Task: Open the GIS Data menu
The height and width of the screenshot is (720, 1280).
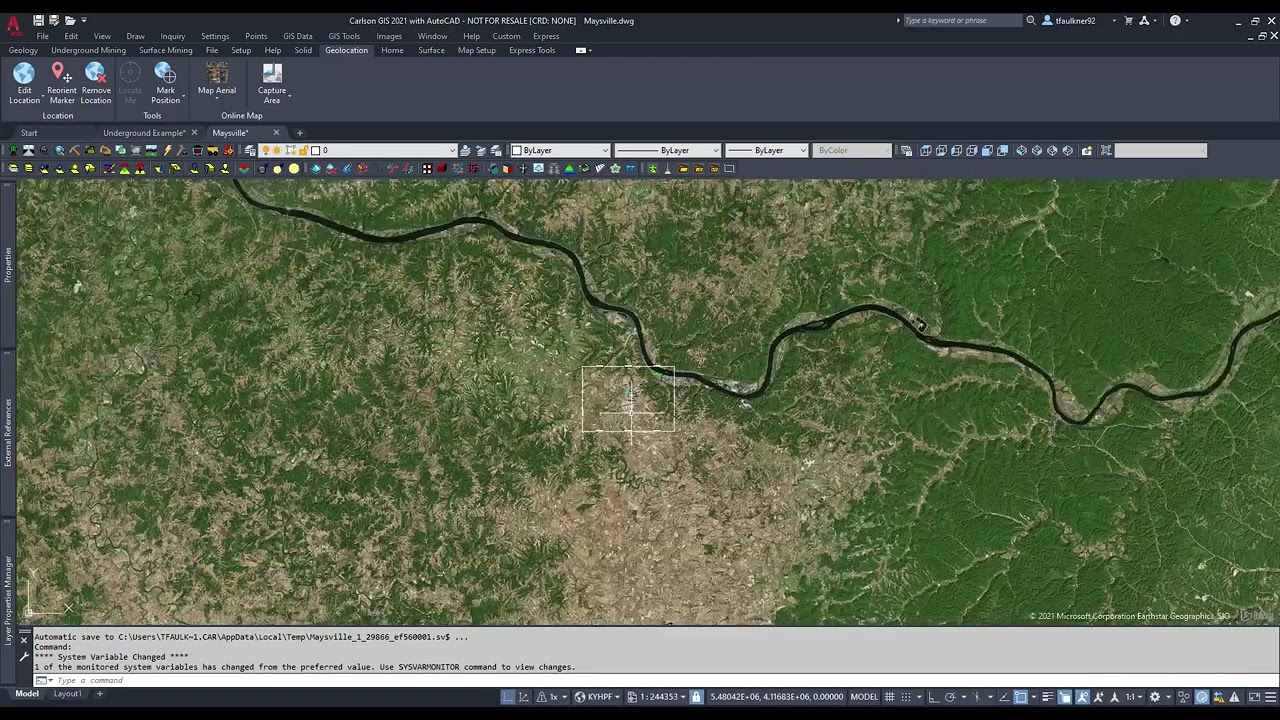Action: coord(297,36)
